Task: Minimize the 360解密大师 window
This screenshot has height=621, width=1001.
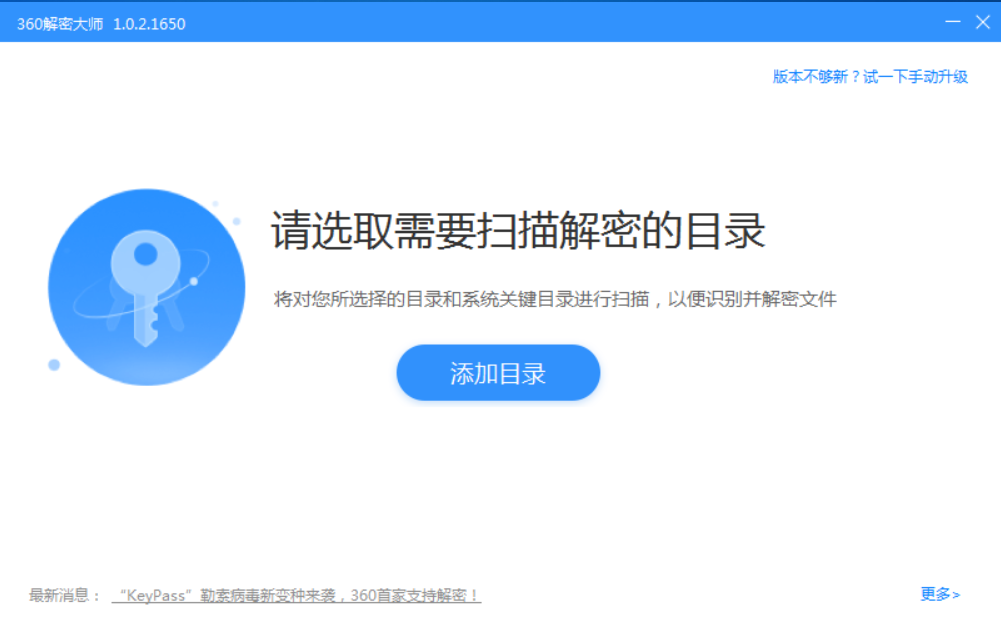Action: click(952, 22)
